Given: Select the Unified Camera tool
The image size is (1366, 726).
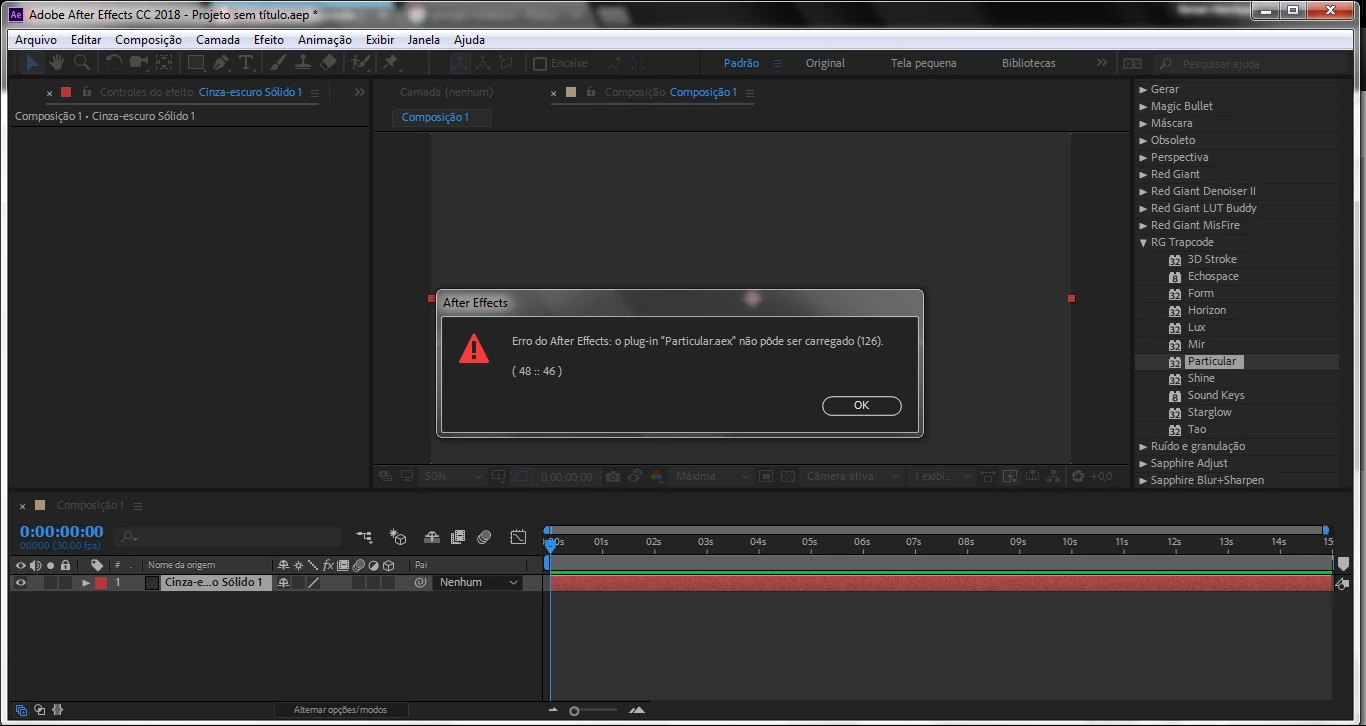Looking at the screenshot, I should tap(139, 63).
